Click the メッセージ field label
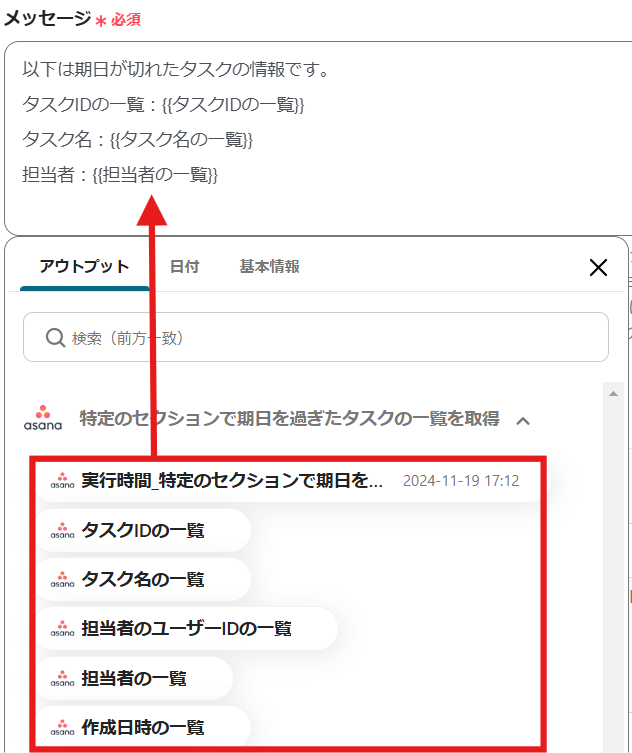The height and width of the screenshot is (753, 632). (47, 19)
